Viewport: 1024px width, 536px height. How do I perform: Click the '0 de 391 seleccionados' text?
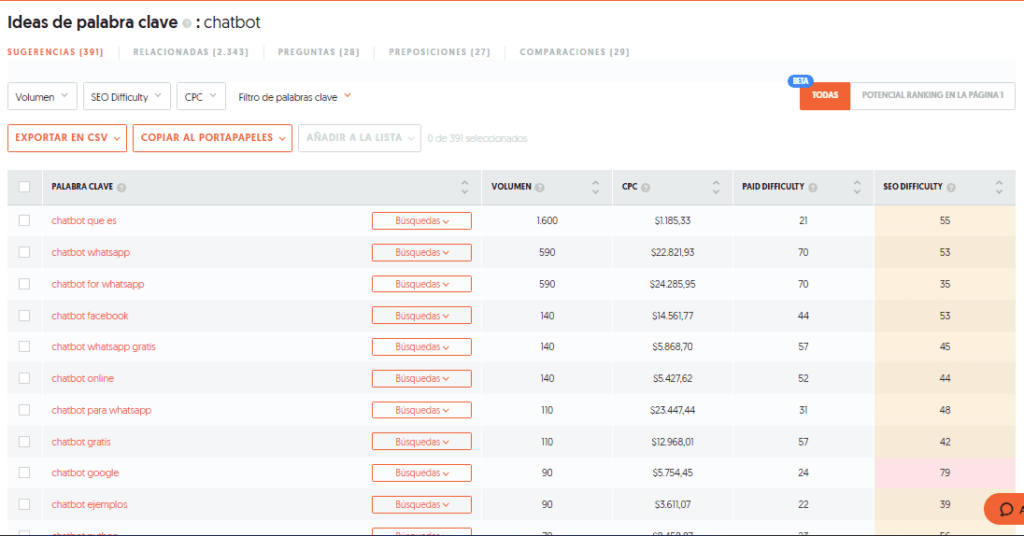(x=477, y=138)
